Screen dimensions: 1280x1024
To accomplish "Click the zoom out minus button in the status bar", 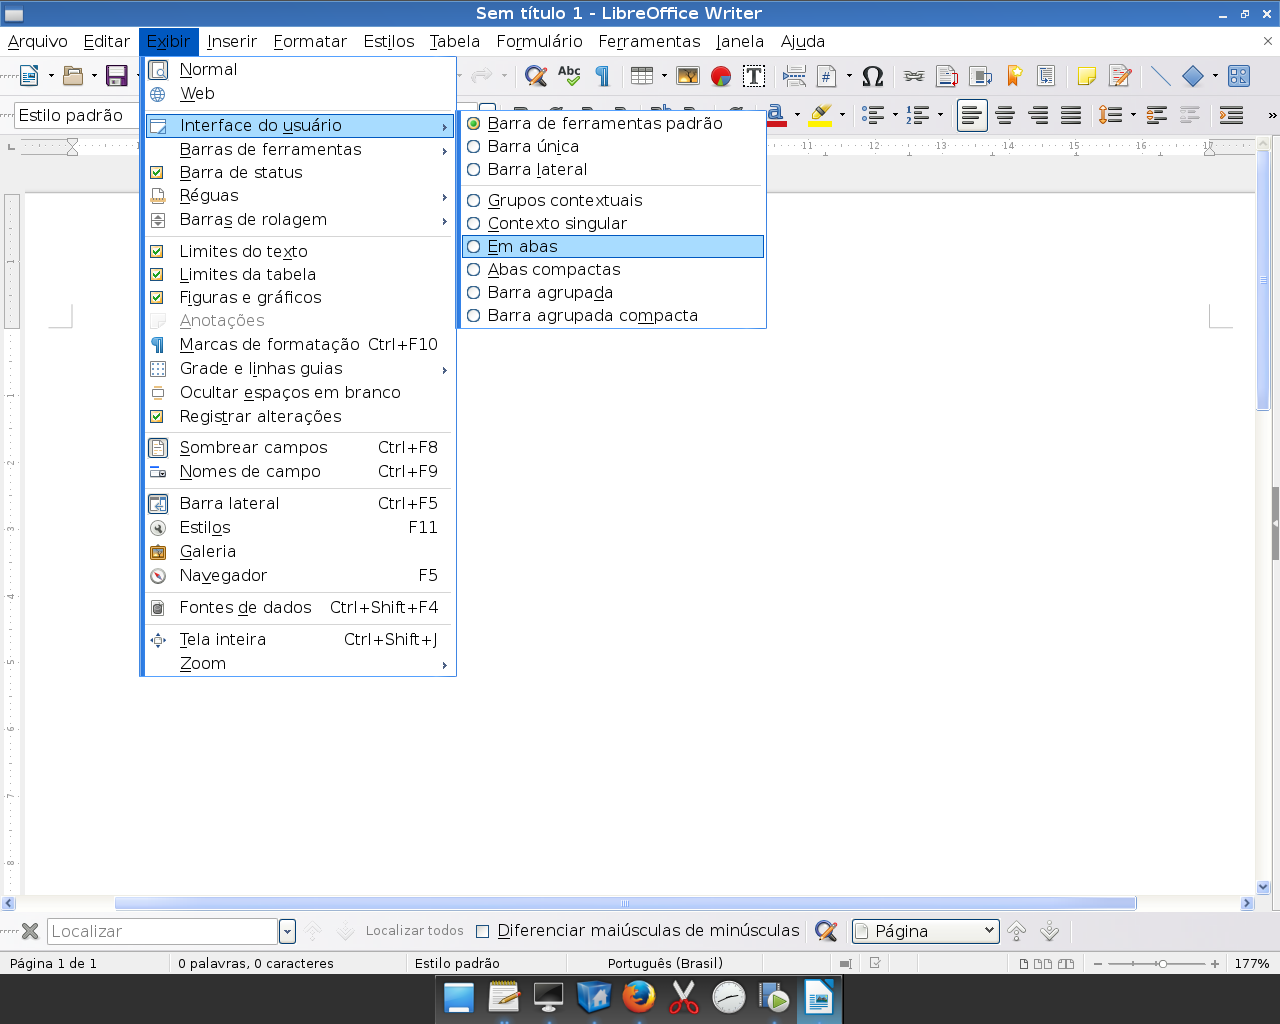I will [1098, 964].
